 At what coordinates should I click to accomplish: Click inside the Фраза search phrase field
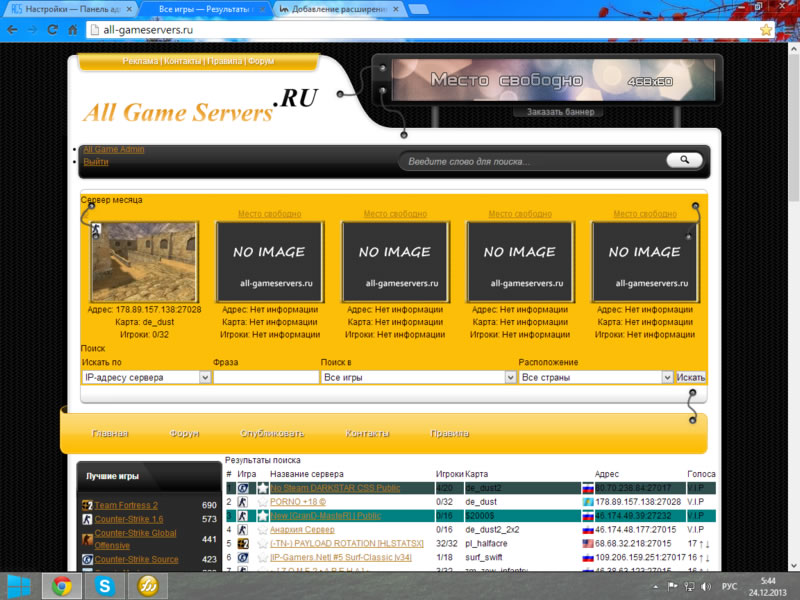pos(266,377)
